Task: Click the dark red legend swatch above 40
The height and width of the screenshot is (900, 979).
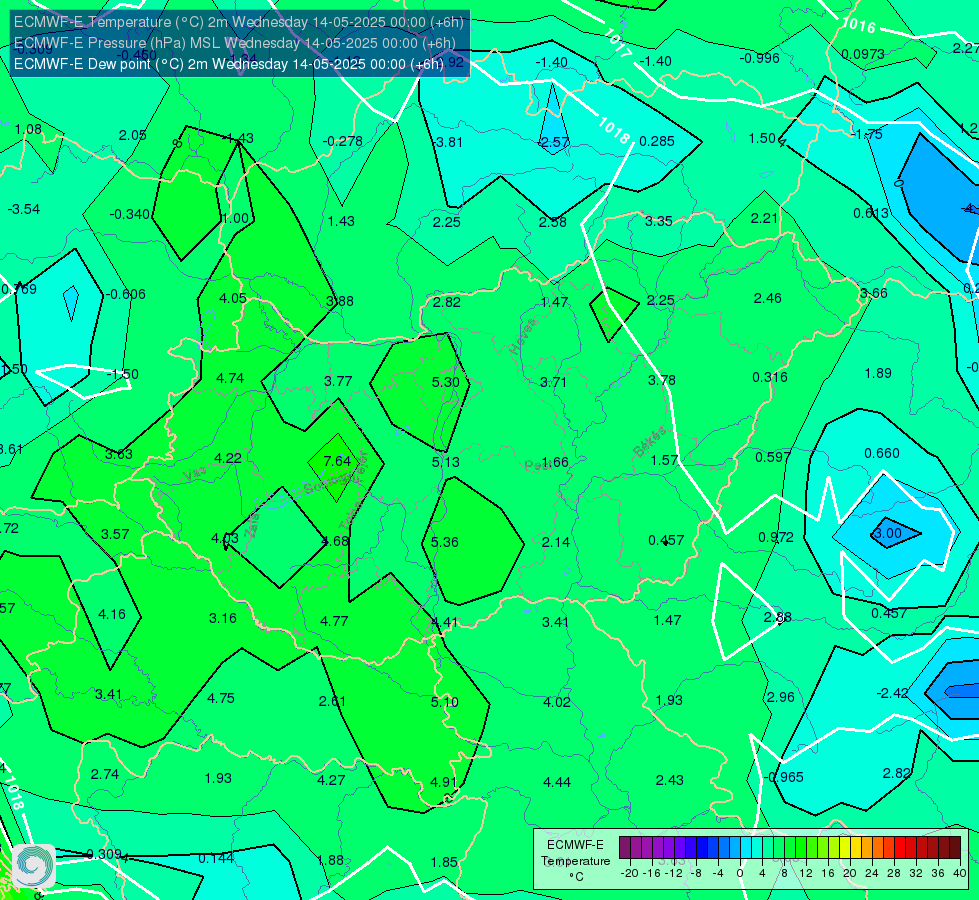Action: click(955, 848)
